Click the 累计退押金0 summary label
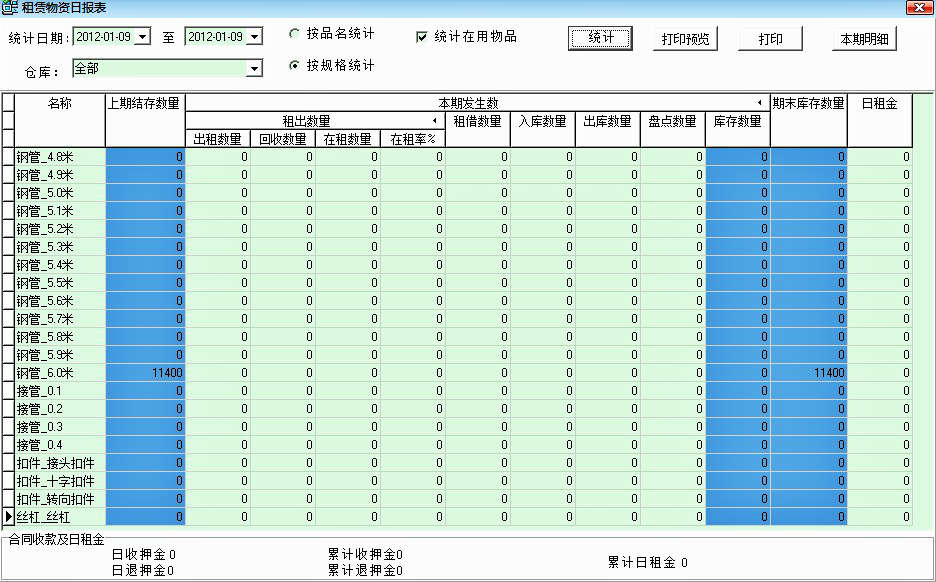 365,570
